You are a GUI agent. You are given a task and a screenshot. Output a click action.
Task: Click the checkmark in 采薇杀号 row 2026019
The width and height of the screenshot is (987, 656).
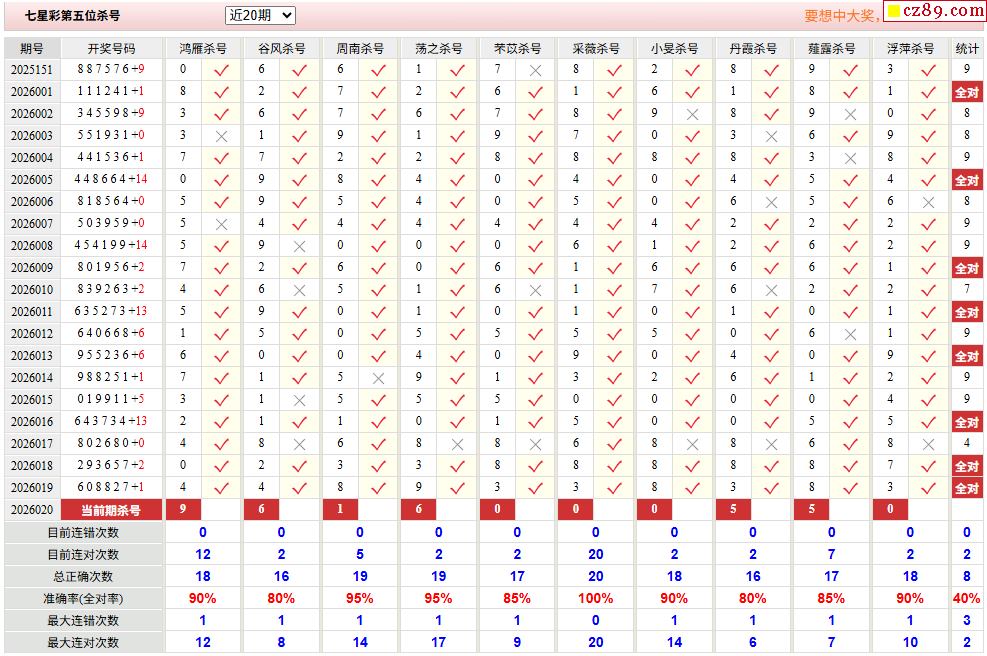(614, 488)
